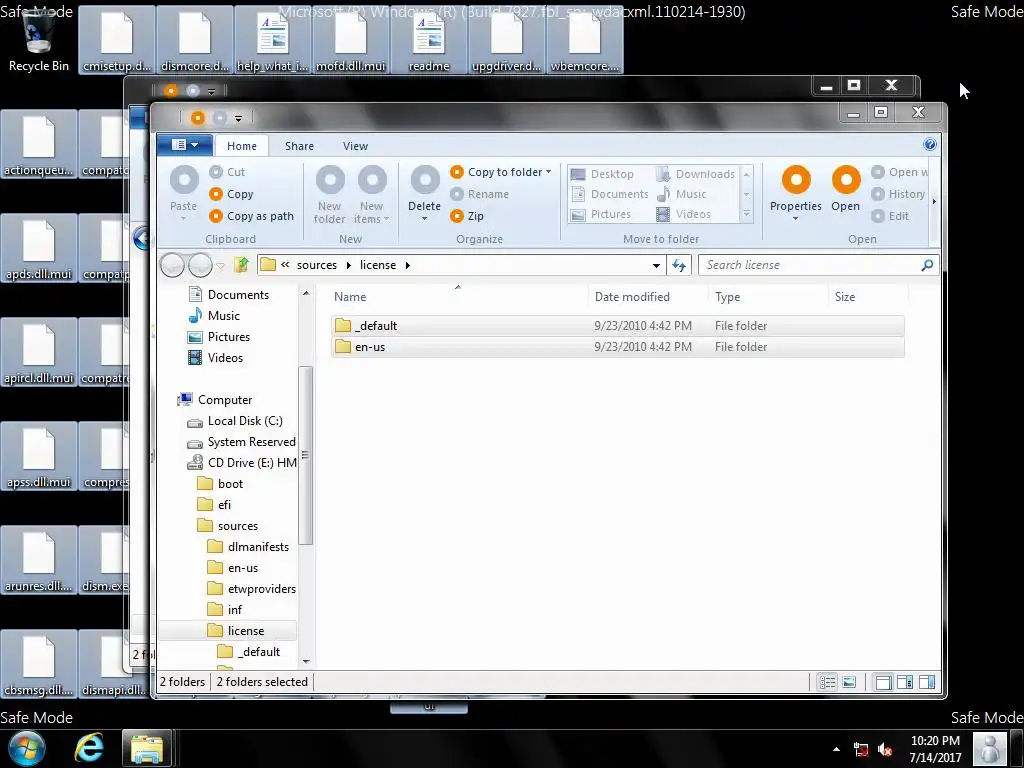Open the blue File menu button
Screen dimensions: 1024x768
pyautogui.click(x=184, y=144)
